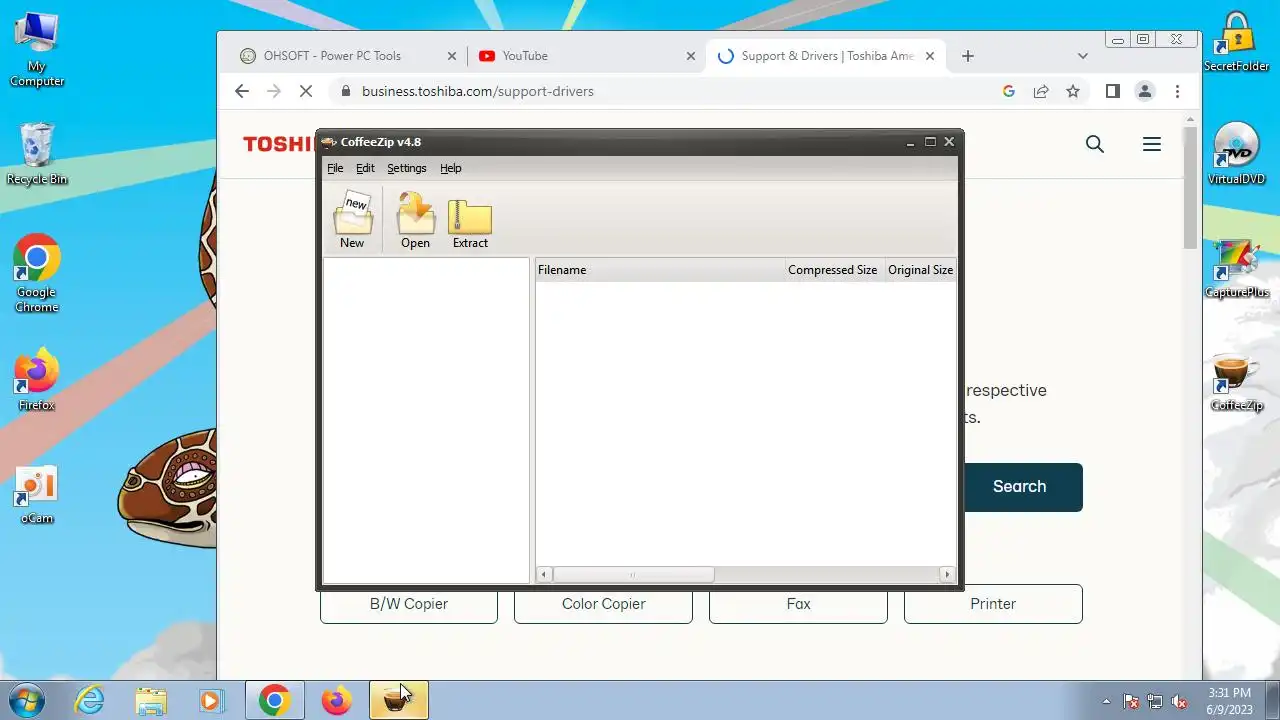This screenshot has width=1280, height=720.
Task: Click the Chrome page vertical scrollbar
Action: pos(1190,188)
